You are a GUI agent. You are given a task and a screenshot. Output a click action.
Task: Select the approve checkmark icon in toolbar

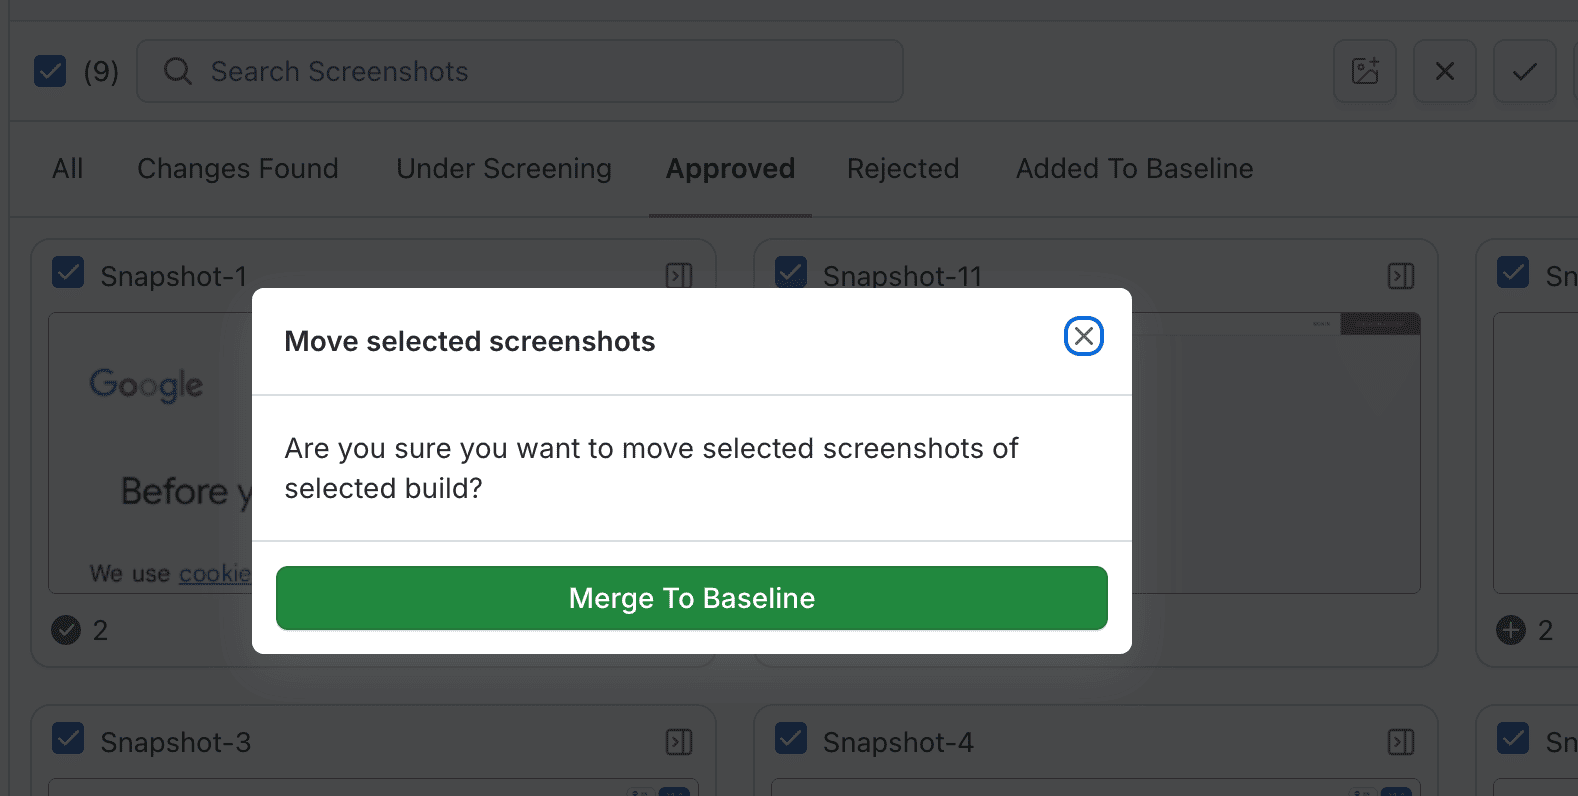coord(1524,71)
